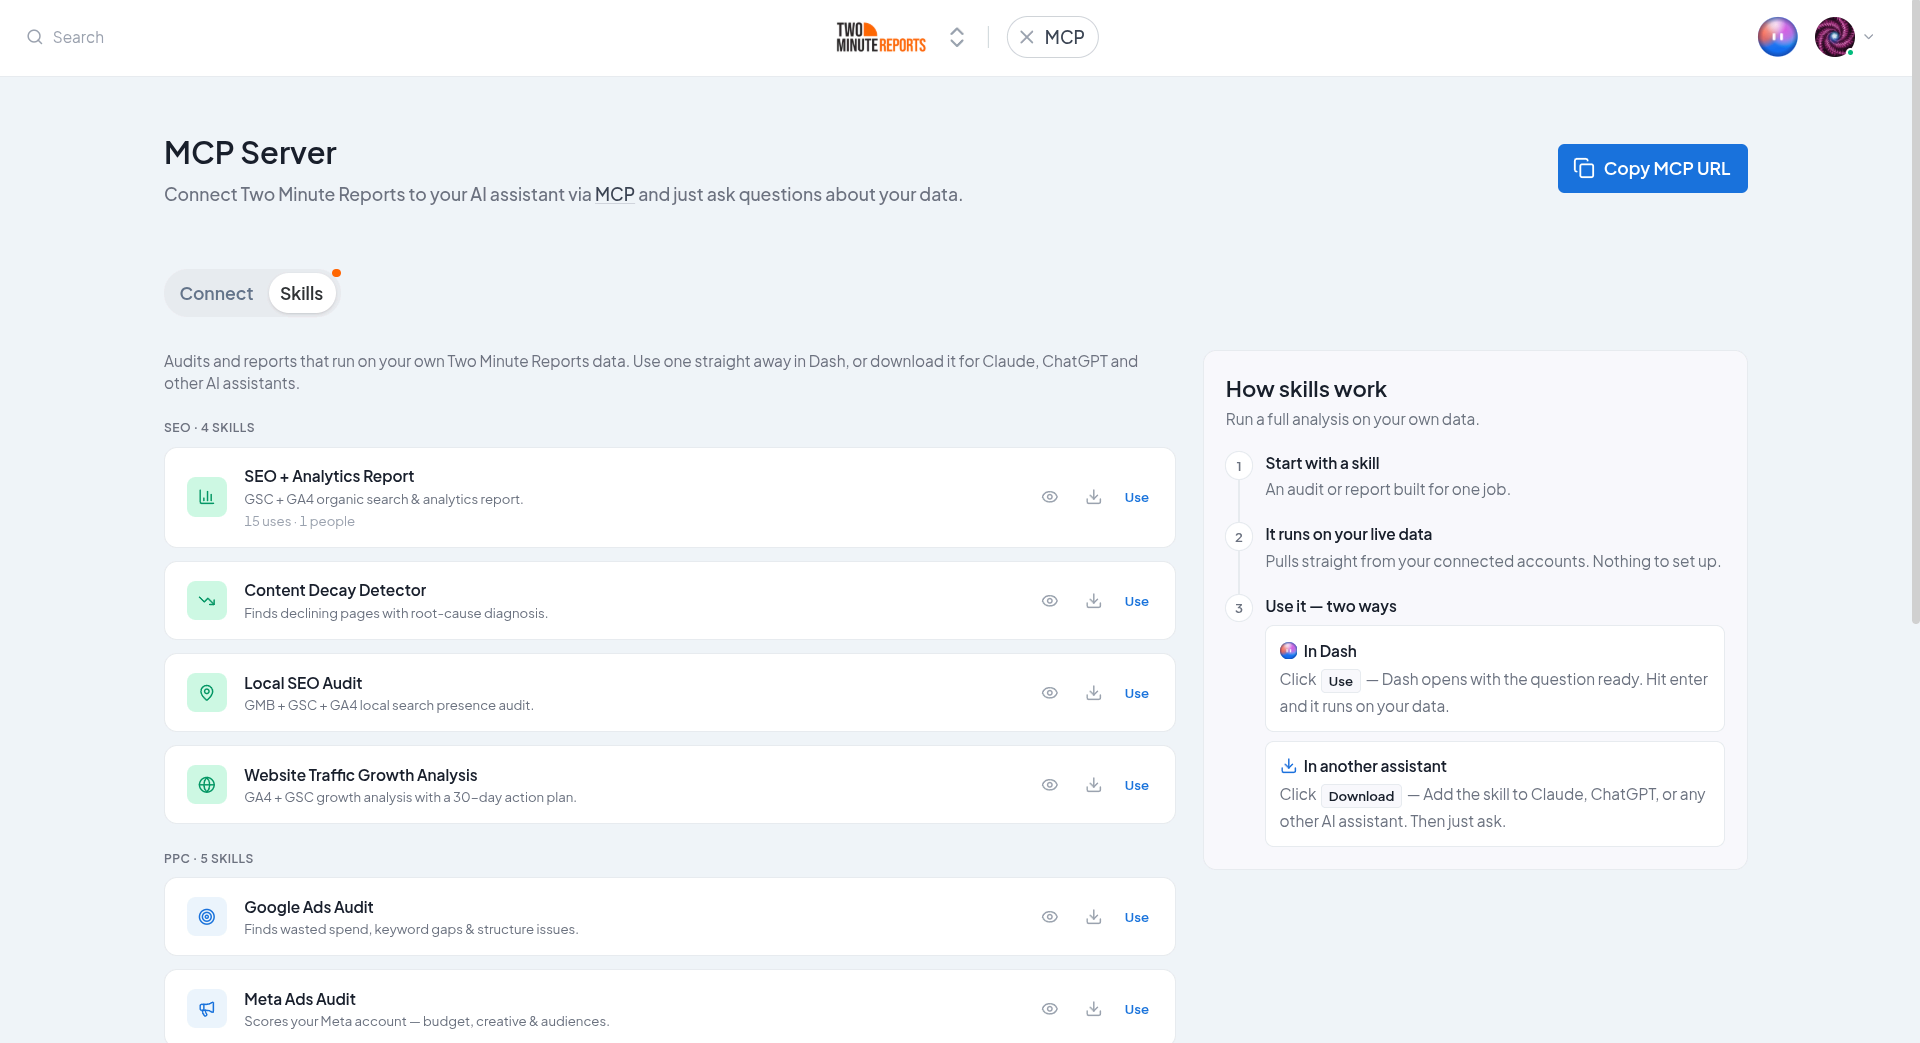Use the Google Ads Audit skill

pyautogui.click(x=1137, y=917)
